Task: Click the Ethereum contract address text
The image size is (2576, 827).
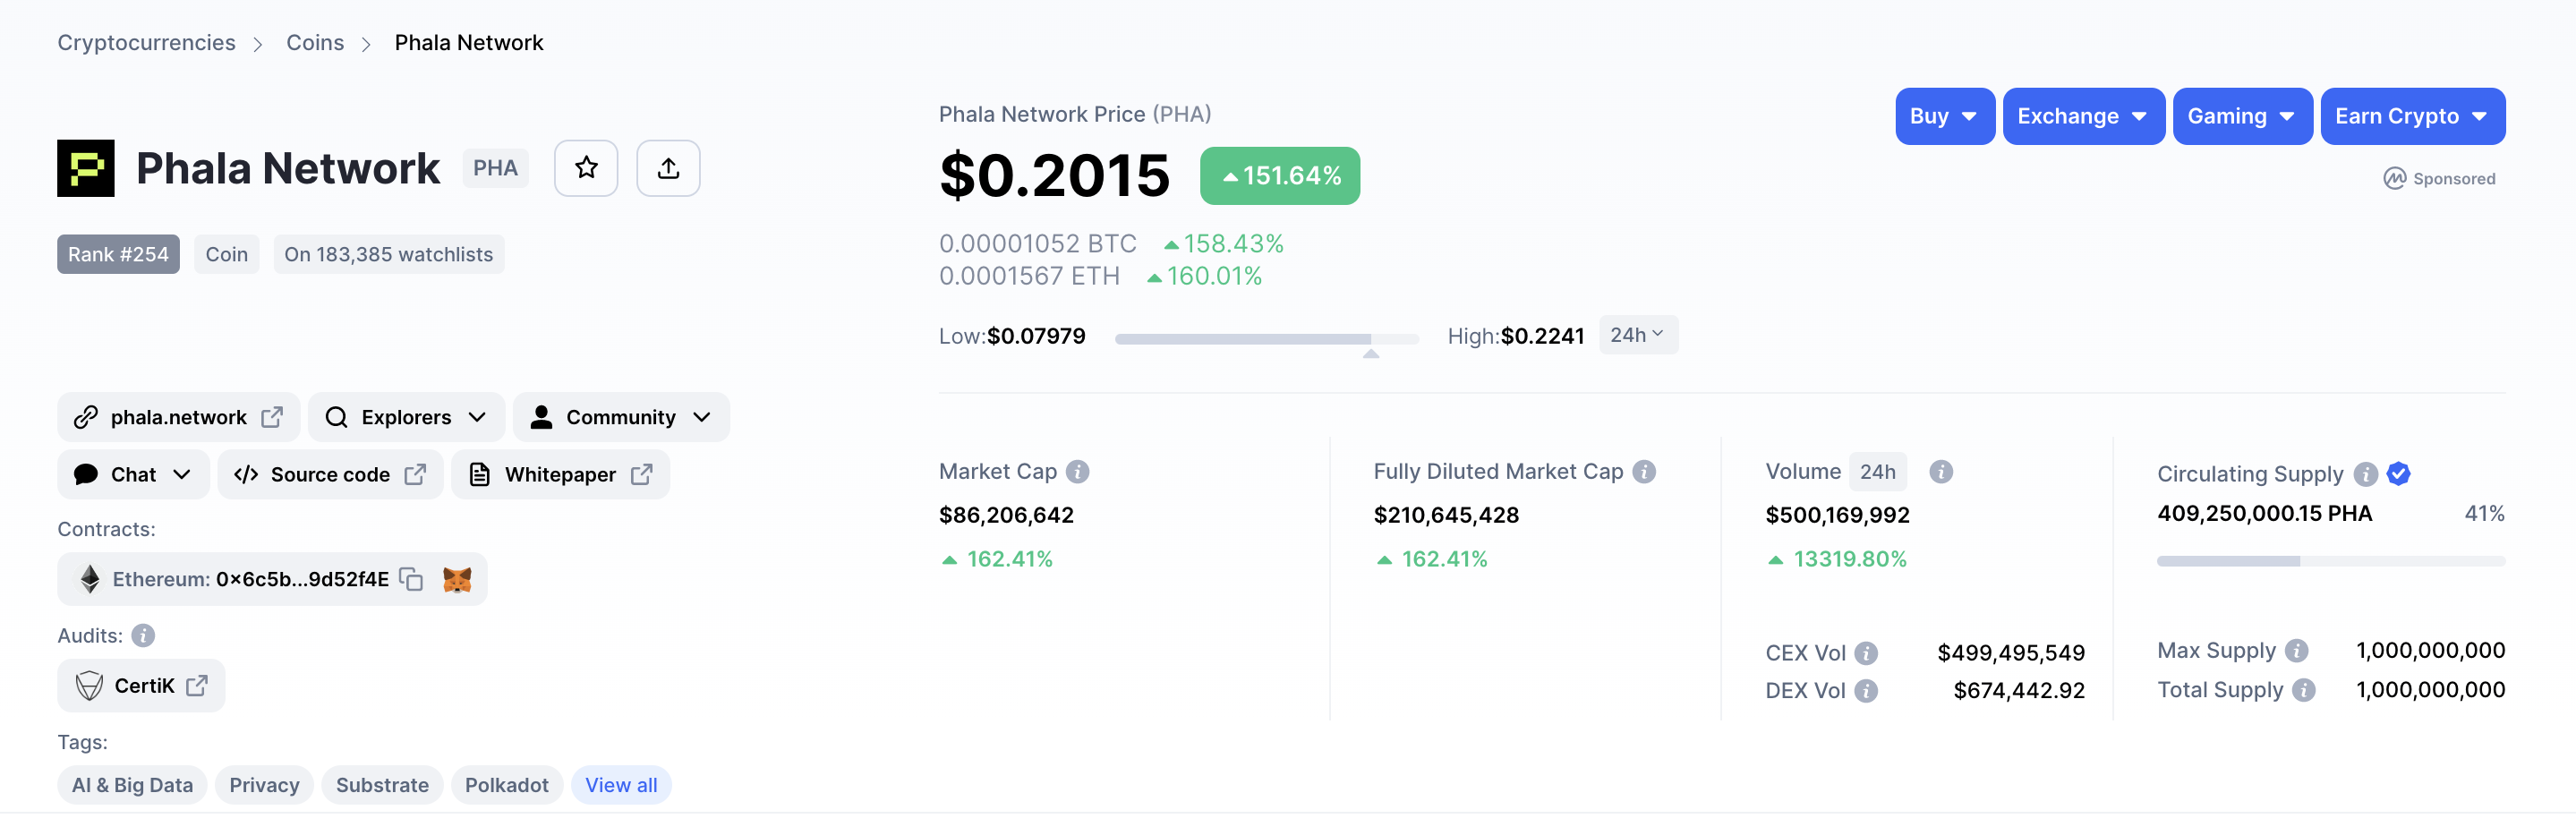Action: 302,579
